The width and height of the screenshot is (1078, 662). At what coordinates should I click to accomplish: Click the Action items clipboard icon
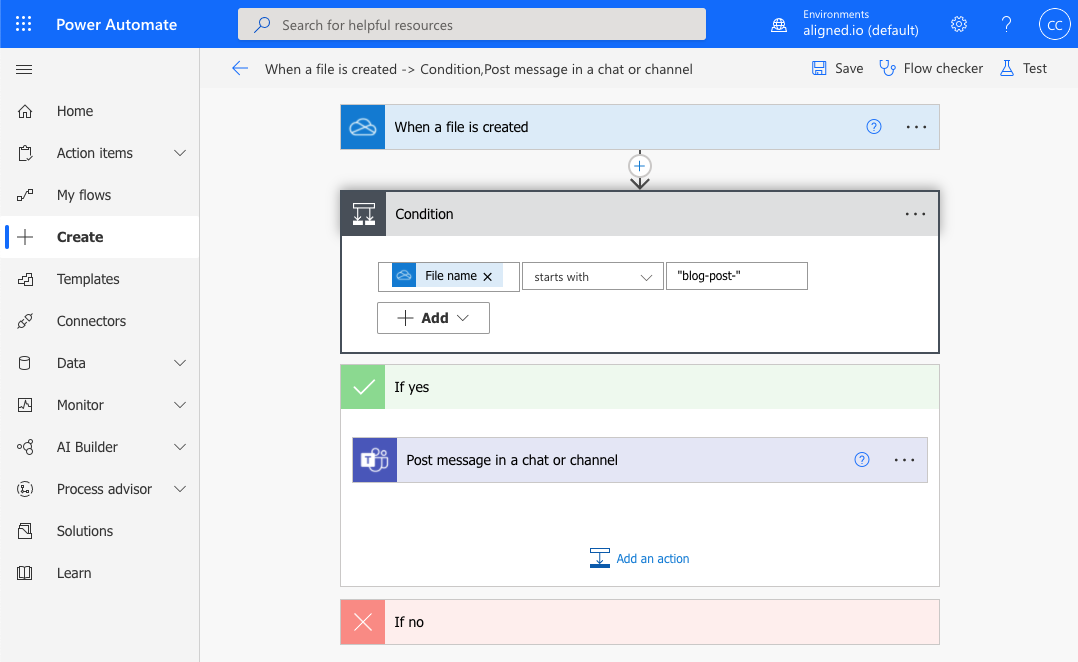25,153
